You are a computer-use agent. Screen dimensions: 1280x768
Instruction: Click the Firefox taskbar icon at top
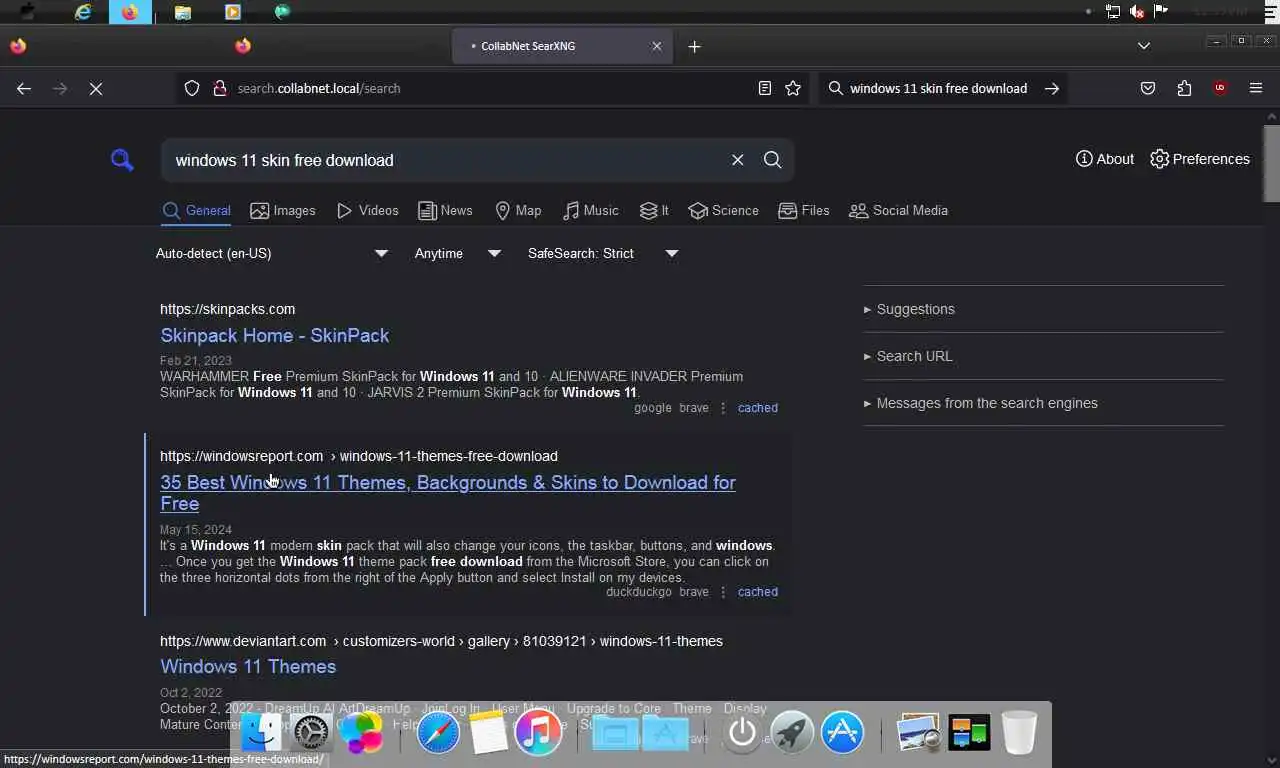(x=130, y=12)
